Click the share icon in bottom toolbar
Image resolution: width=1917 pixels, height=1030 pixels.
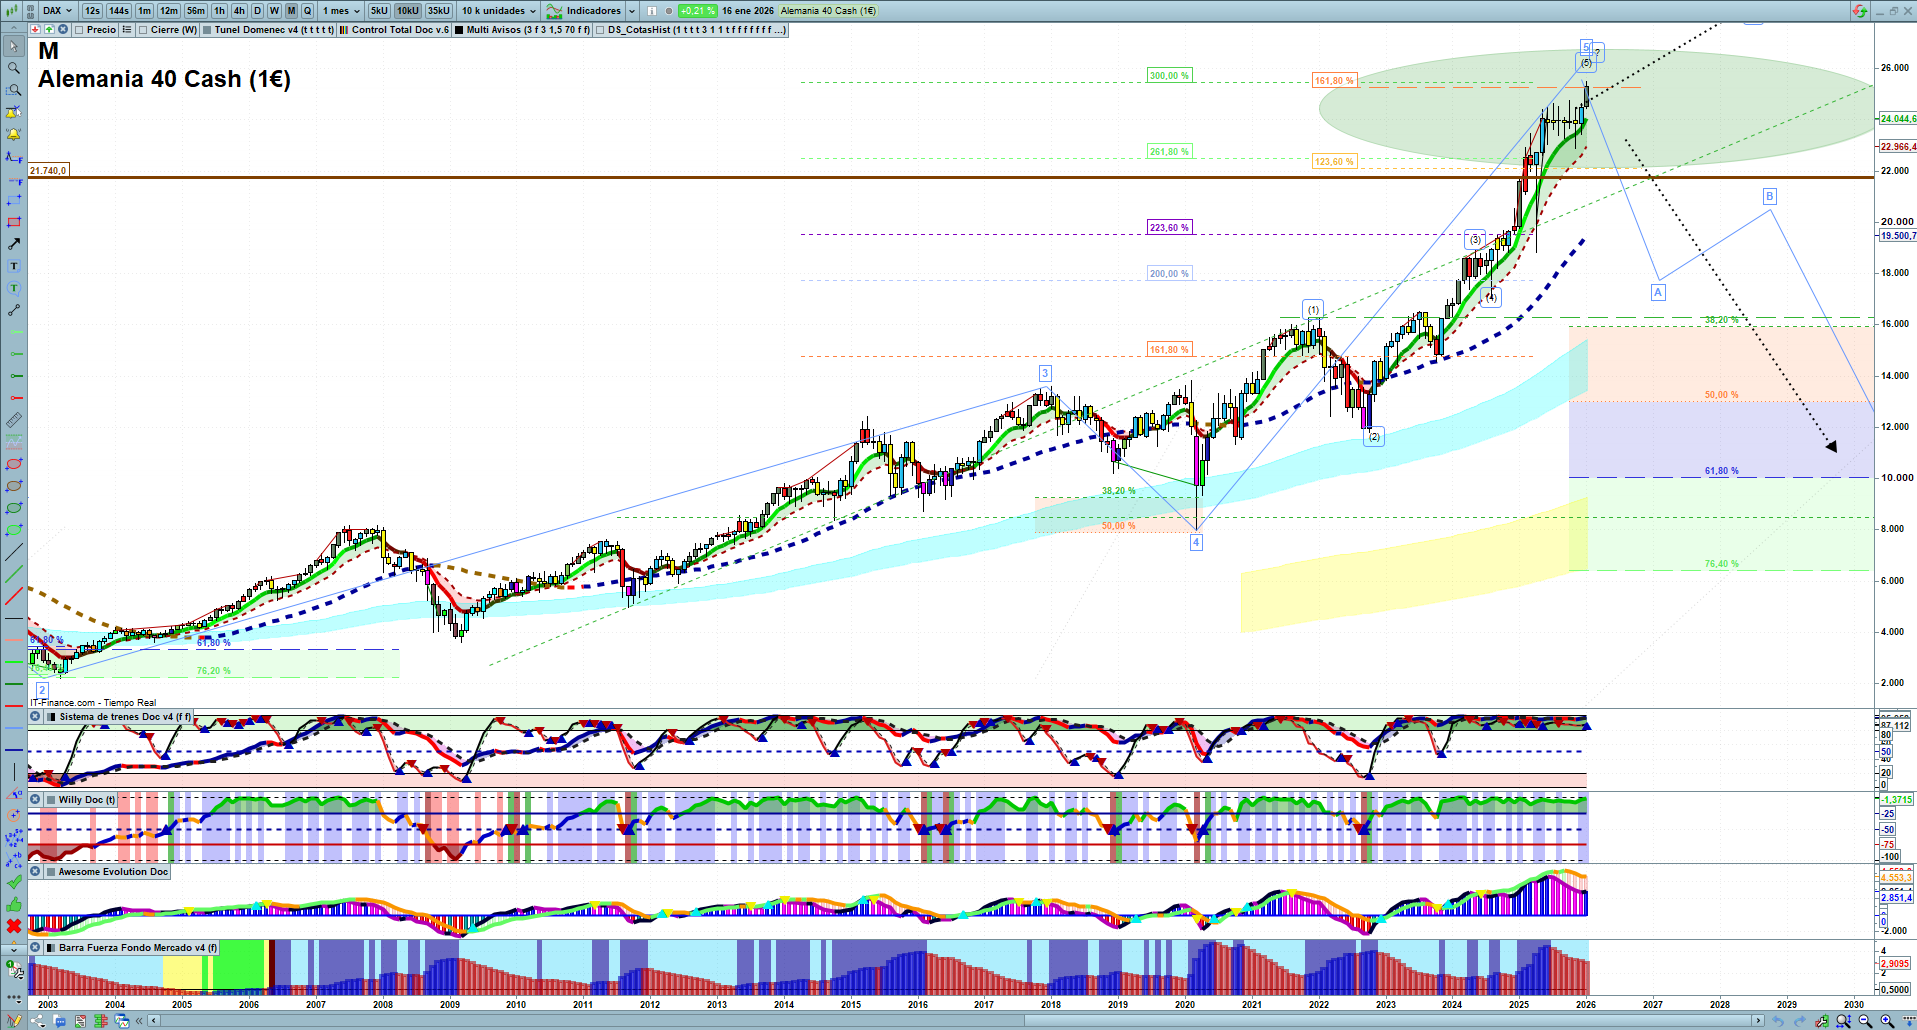coord(38,1021)
